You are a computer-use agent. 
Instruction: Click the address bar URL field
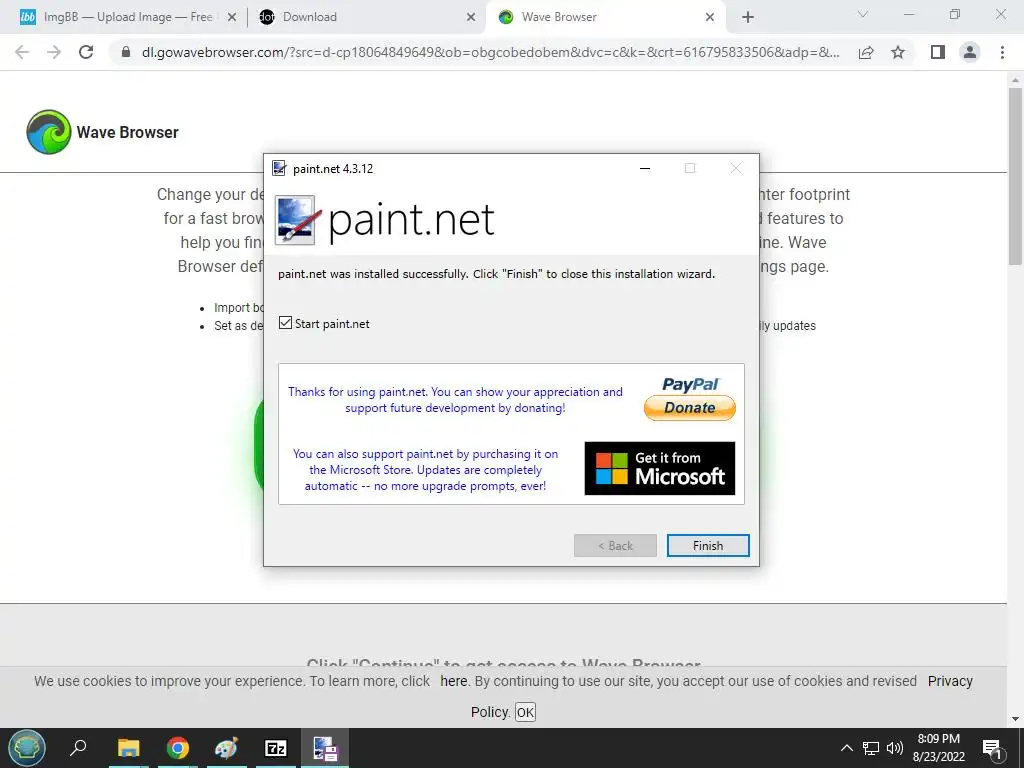[490, 52]
